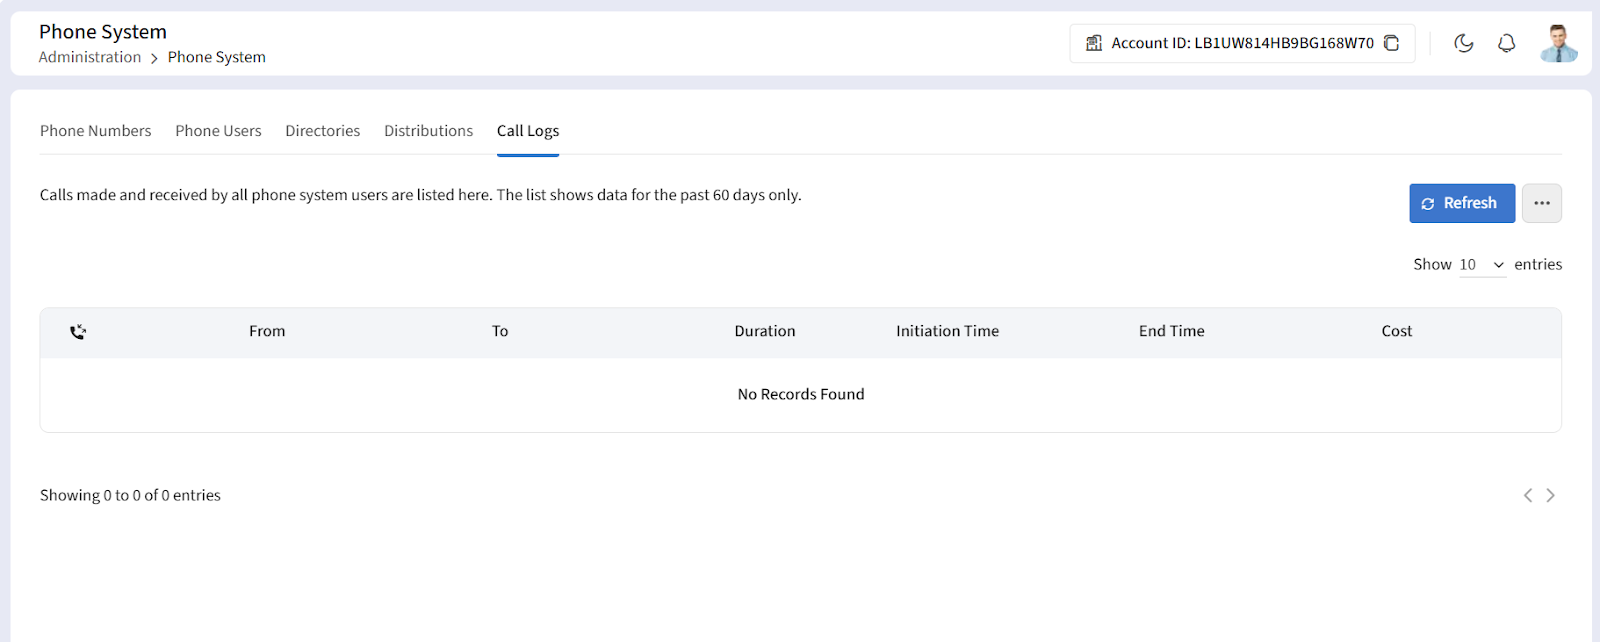The image size is (1600, 642).
Task: Sort by the Duration column header
Action: tap(764, 331)
